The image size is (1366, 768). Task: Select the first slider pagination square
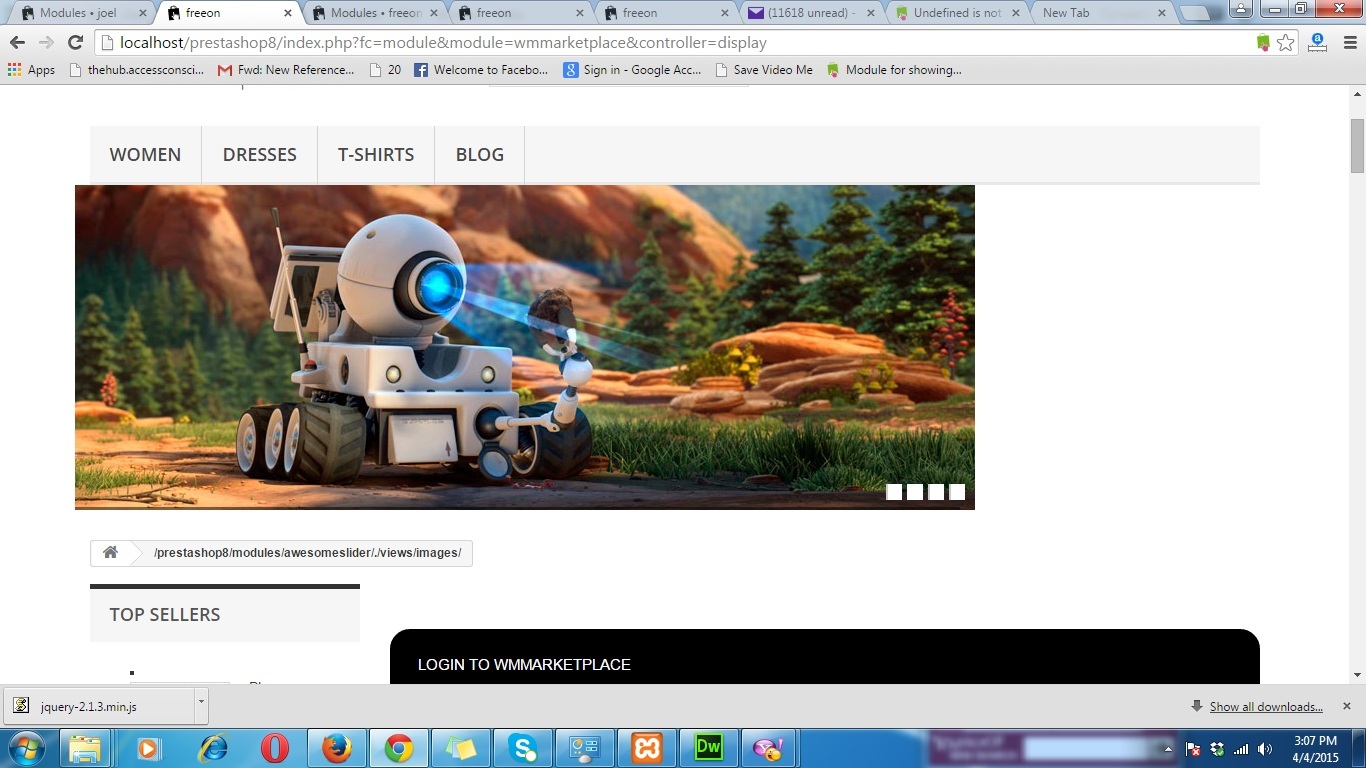point(894,491)
